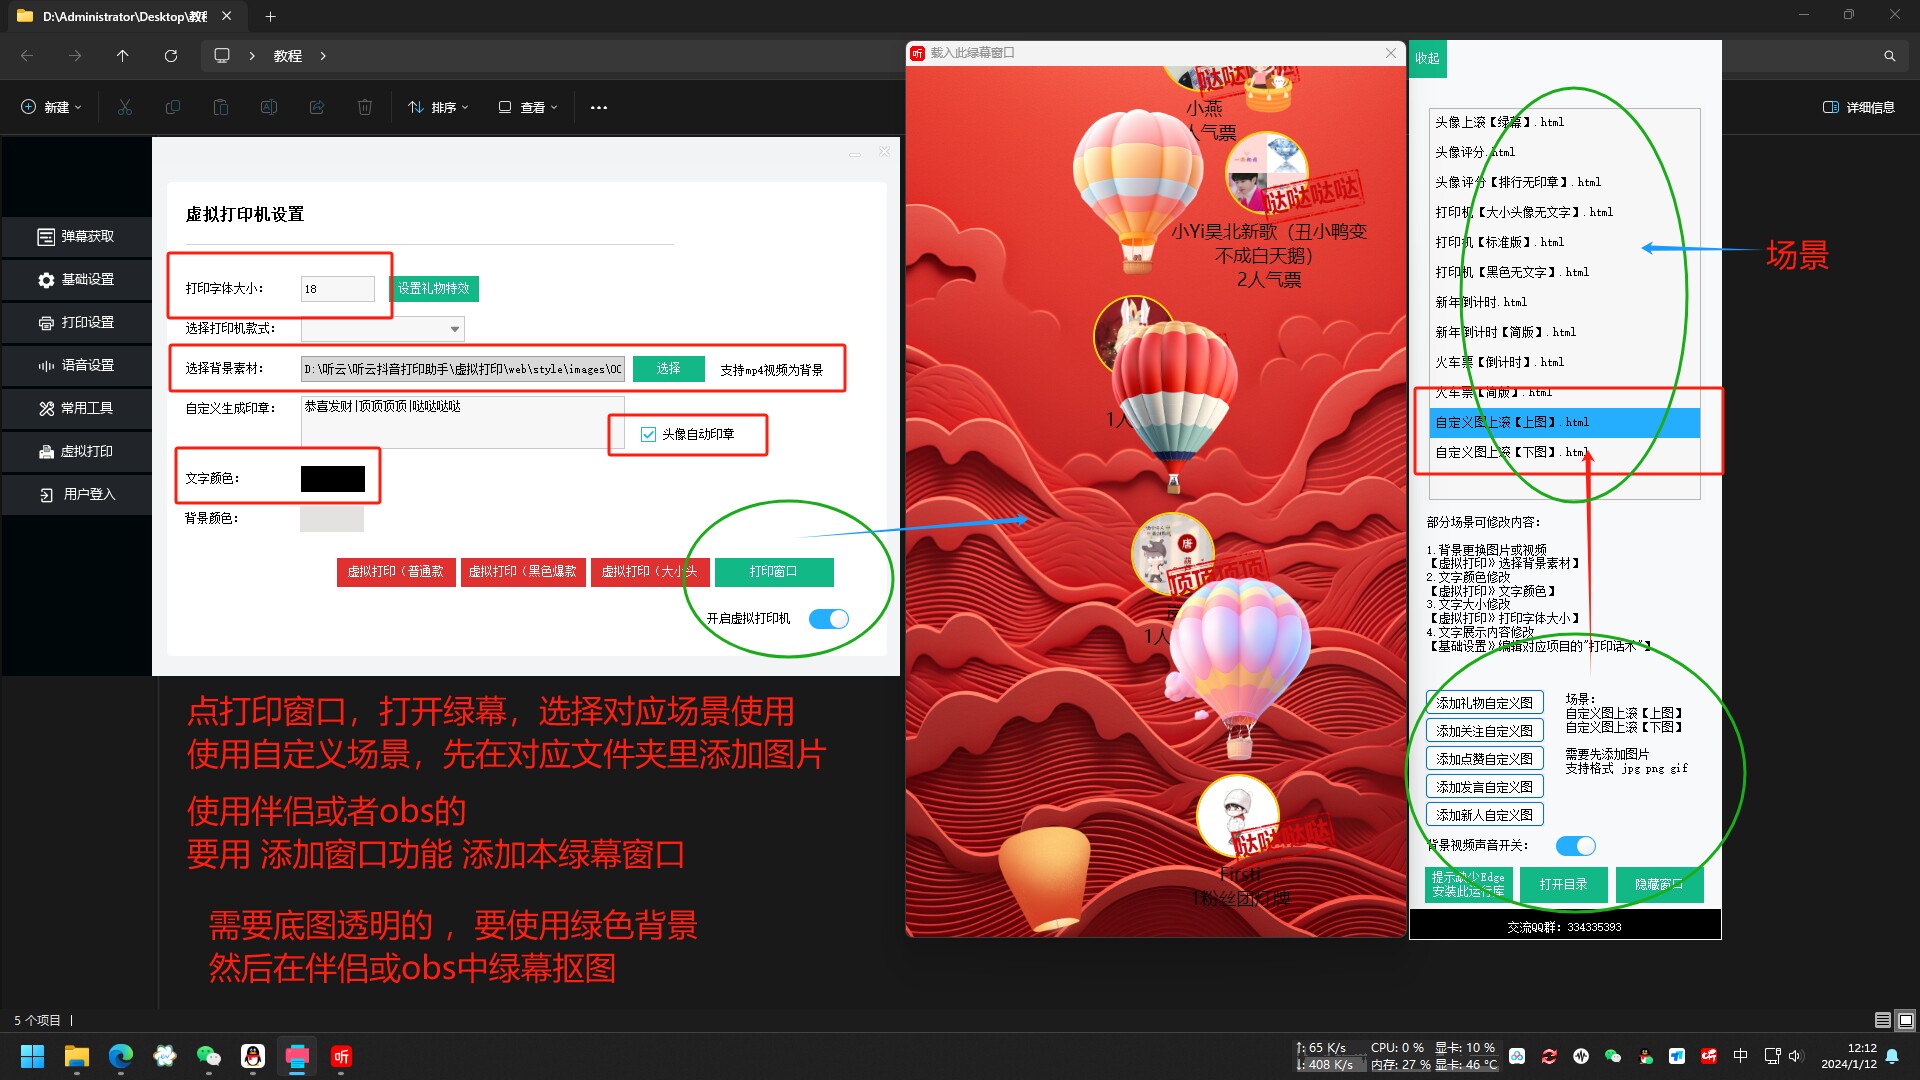Open the Microsoft Edge taskbar icon

[x=121, y=1056]
